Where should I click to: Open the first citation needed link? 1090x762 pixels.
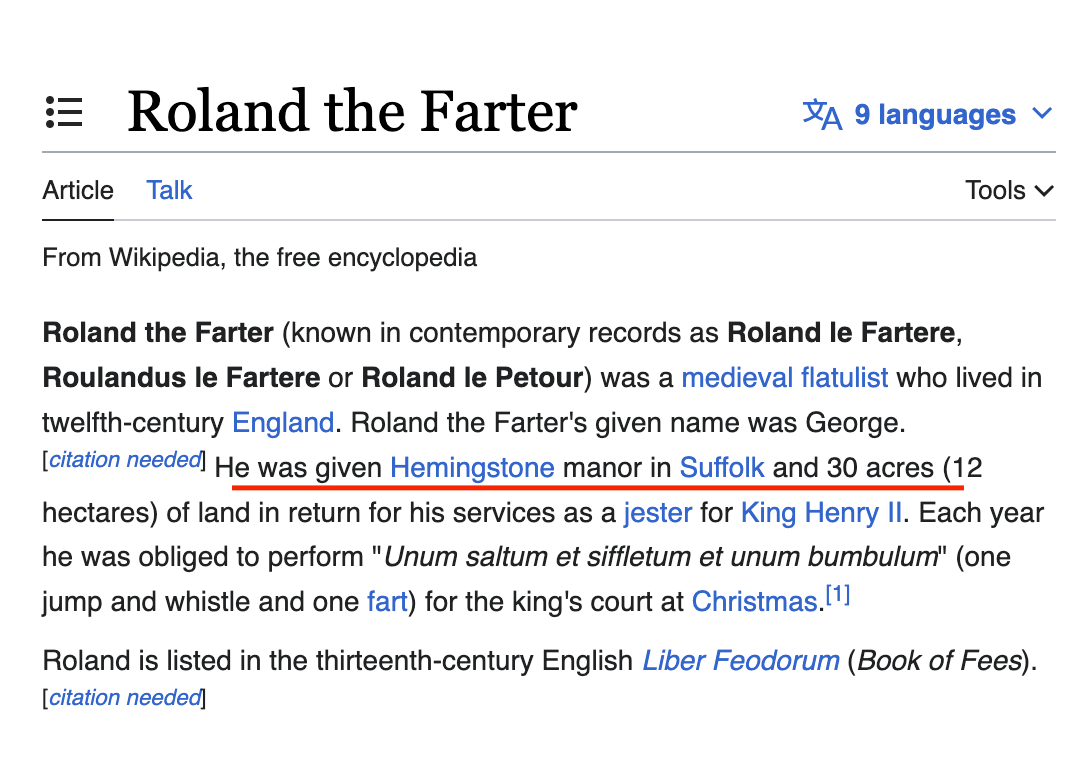(124, 459)
